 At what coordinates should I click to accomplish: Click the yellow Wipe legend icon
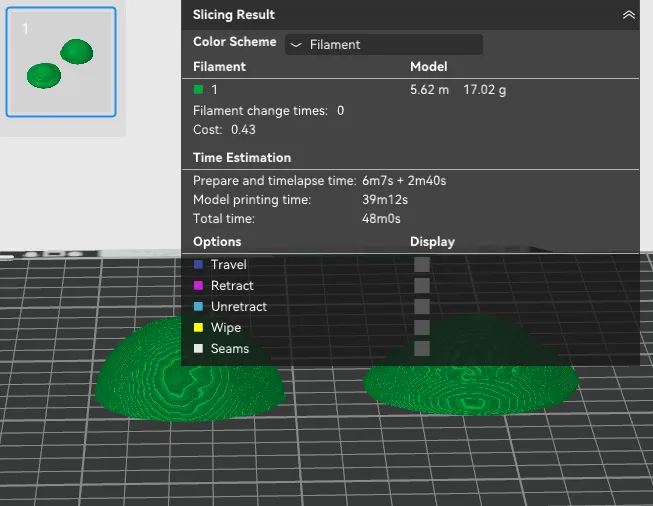tap(198, 328)
